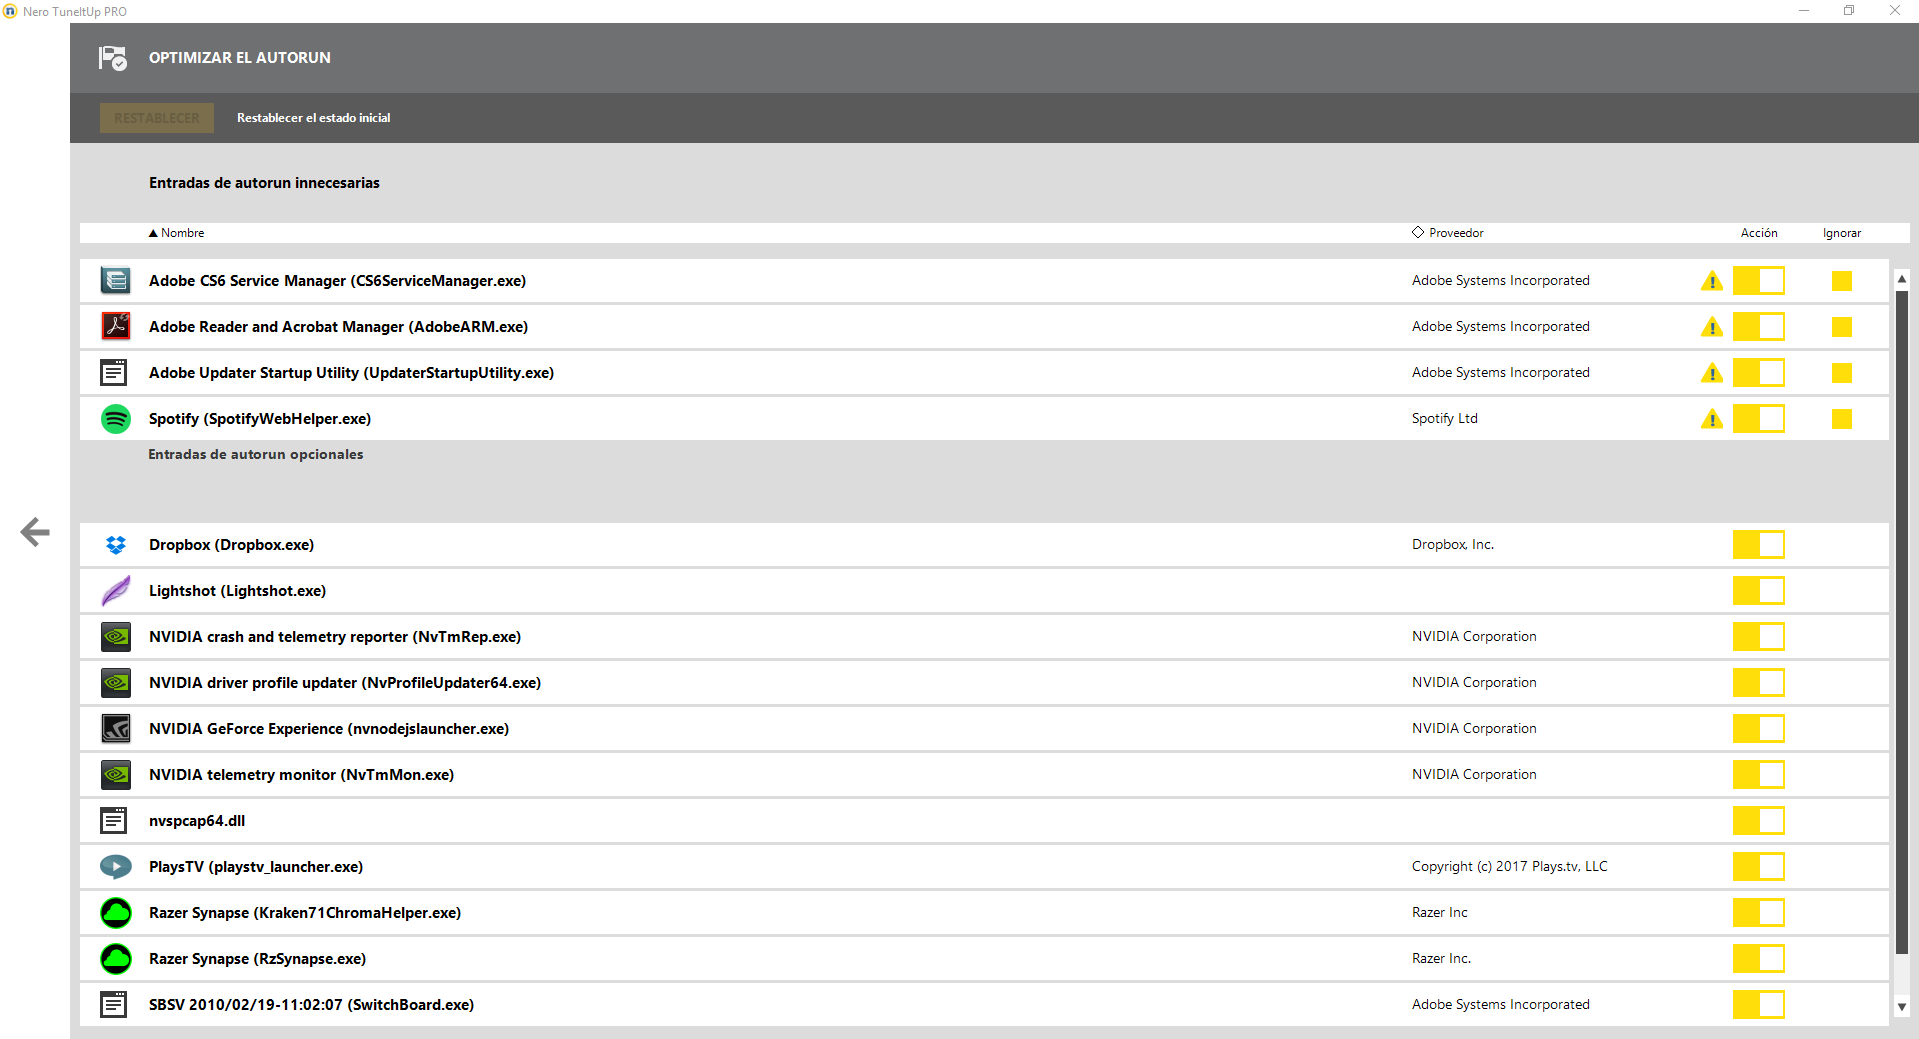
Task: Click the PlaysTV play bubble icon
Action: 116,867
